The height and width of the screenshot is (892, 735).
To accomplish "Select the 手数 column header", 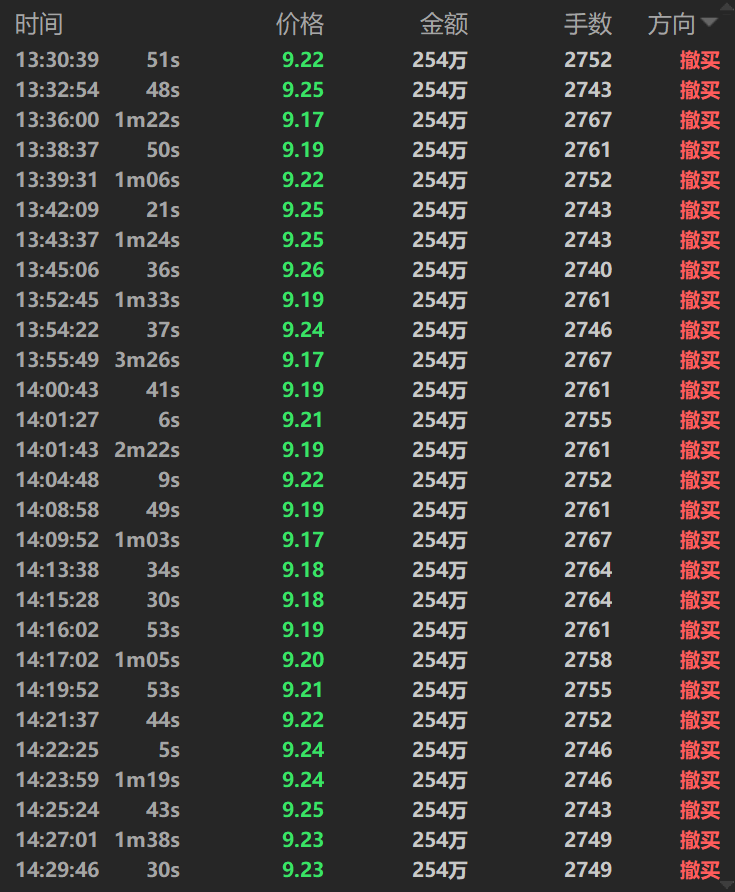I will pyautogui.click(x=588, y=24).
